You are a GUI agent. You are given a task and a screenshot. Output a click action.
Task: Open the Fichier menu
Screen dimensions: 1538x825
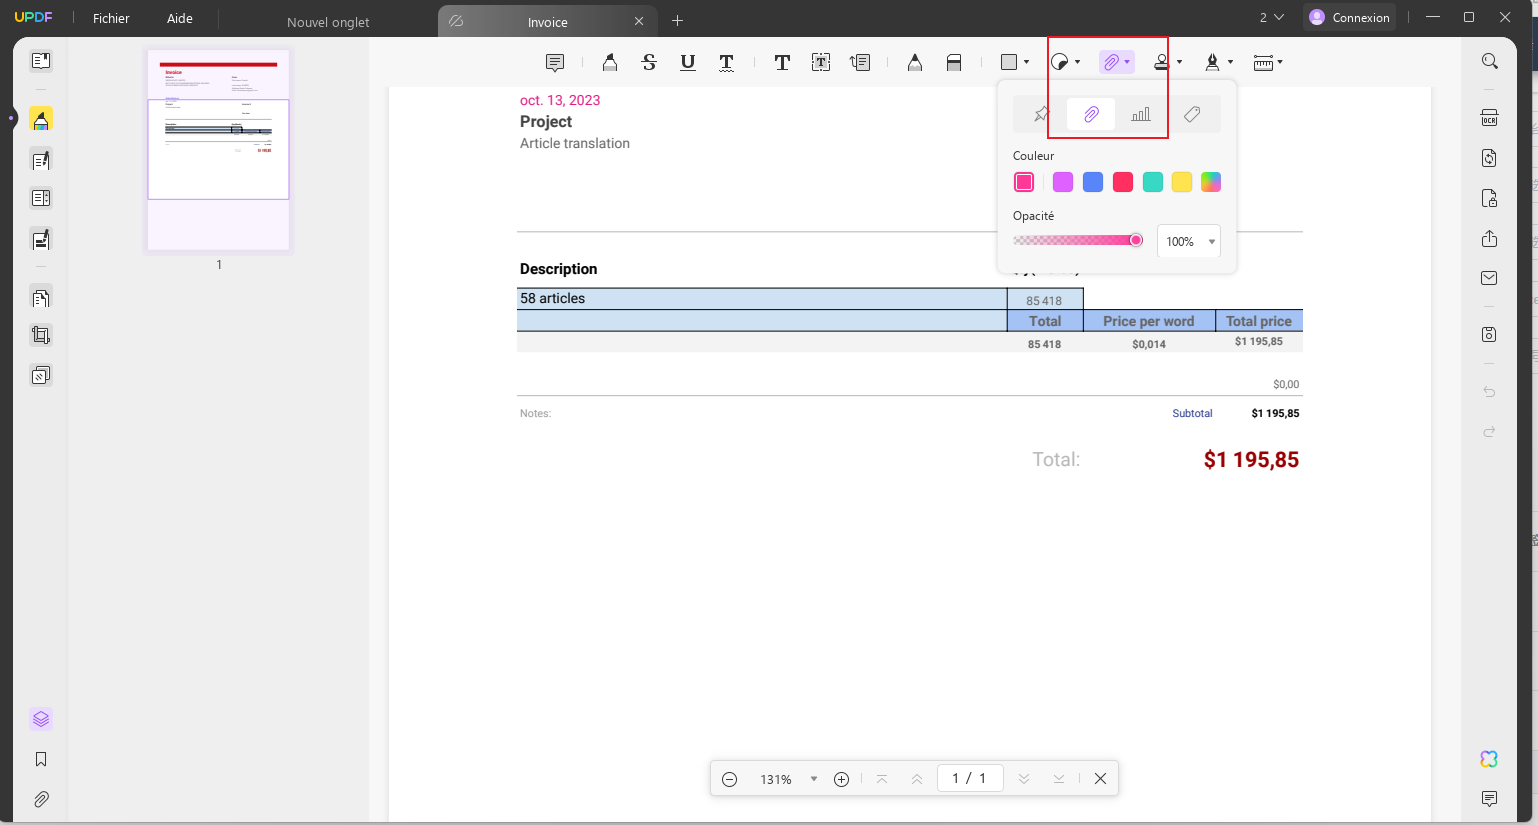pos(111,18)
